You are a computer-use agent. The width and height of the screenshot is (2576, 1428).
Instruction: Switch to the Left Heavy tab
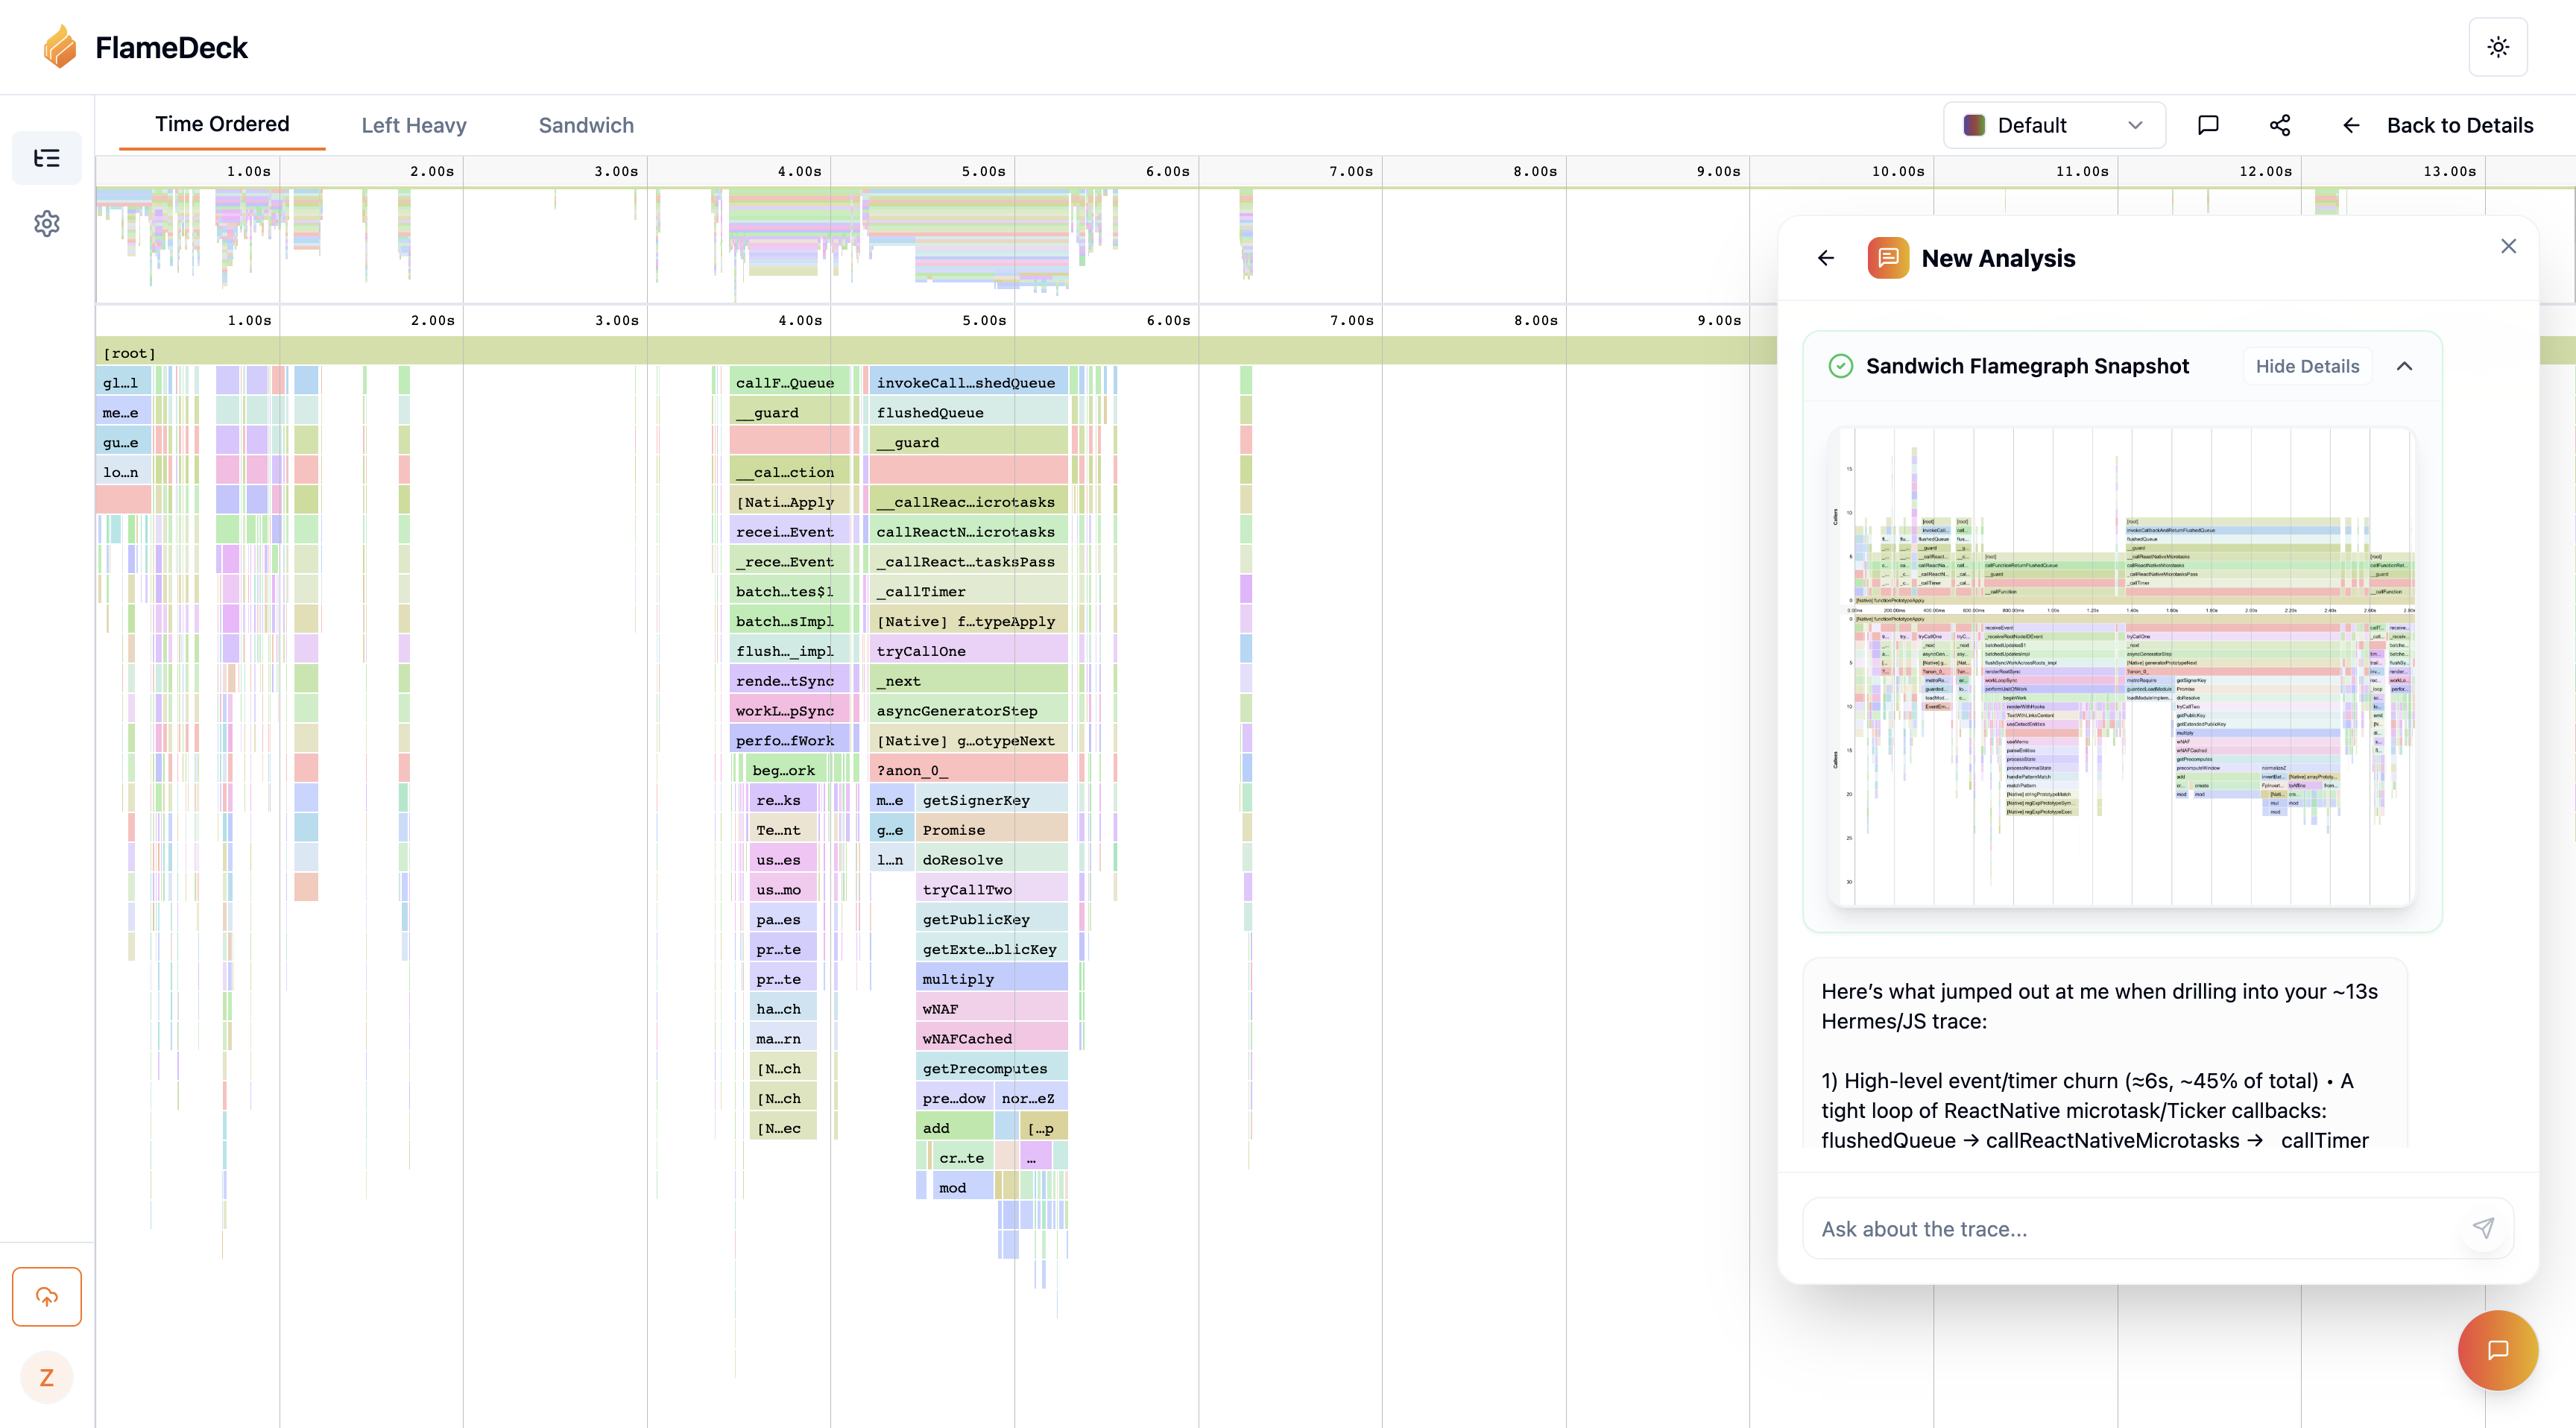(414, 125)
